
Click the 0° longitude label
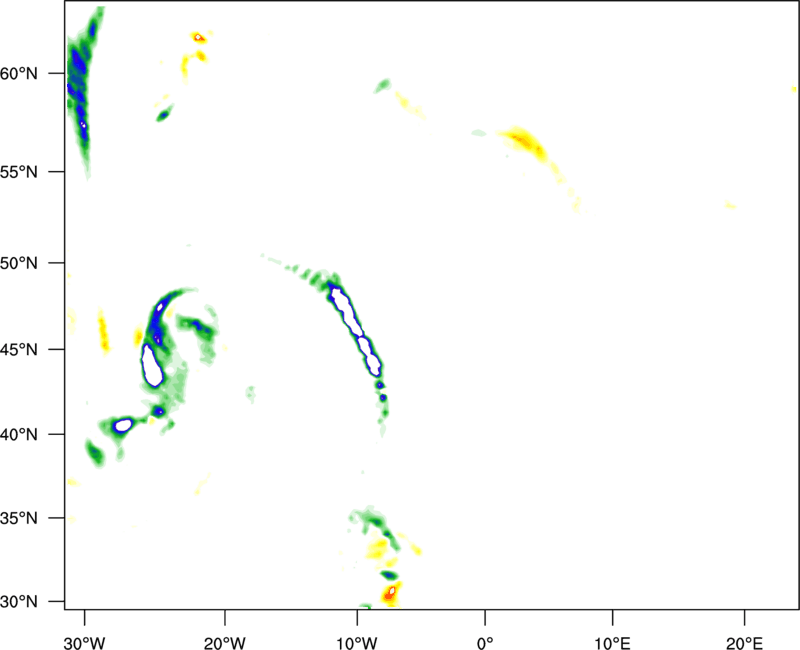pyautogui.click(x=485, y=643)
